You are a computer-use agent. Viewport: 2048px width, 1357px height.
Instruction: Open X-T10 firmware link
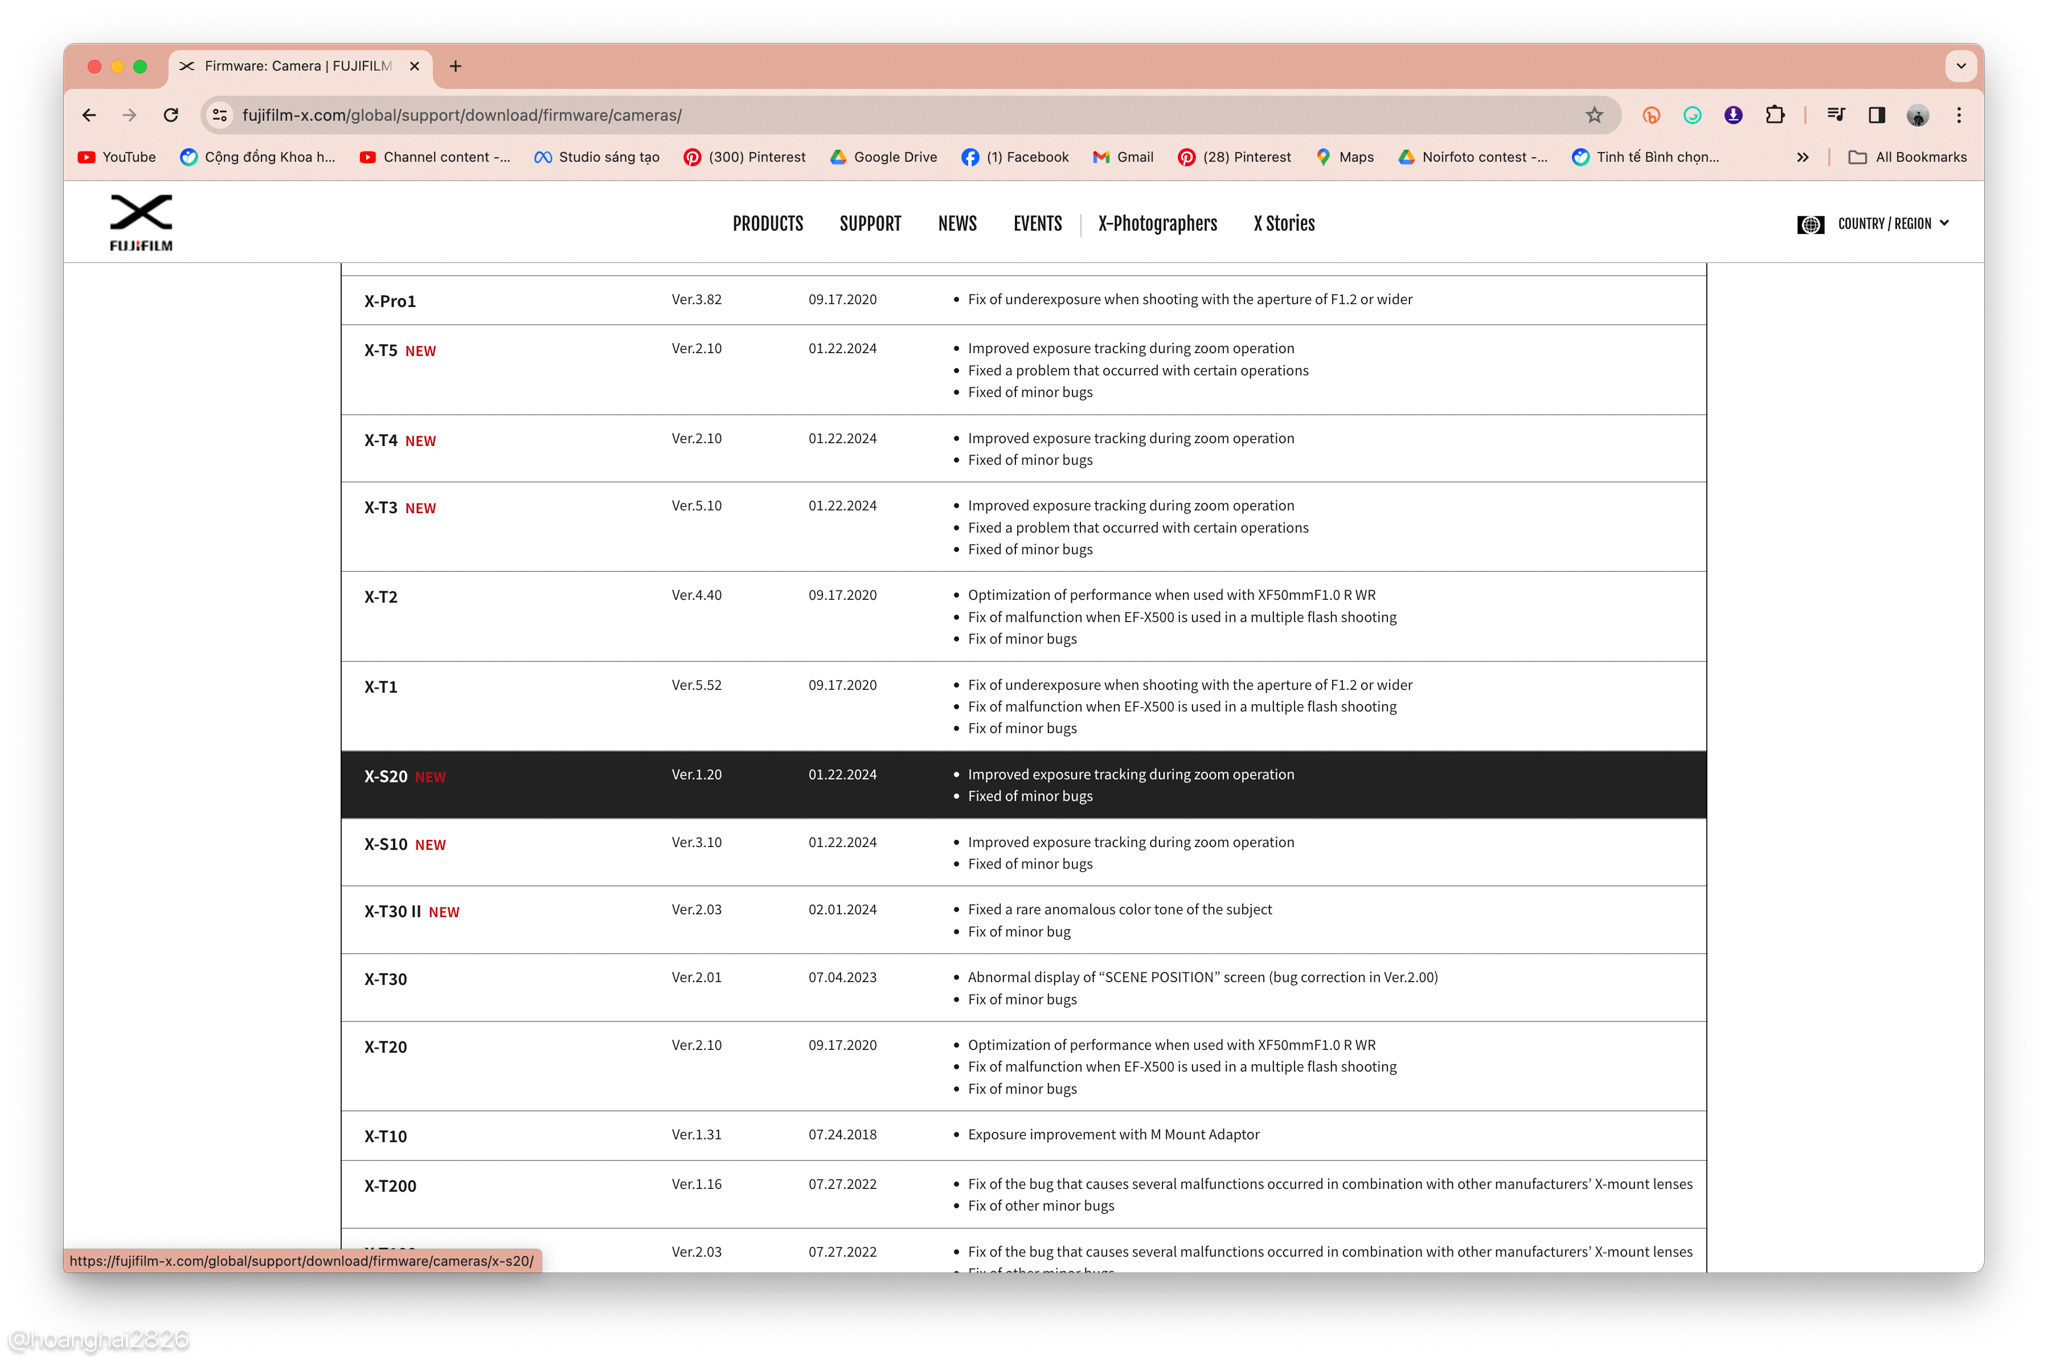coord(1023,1135)
